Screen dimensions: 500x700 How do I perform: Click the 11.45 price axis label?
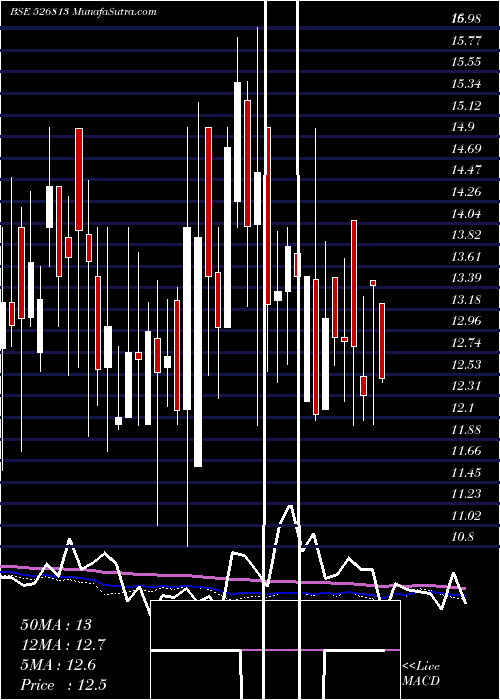[x=467, y=472]
